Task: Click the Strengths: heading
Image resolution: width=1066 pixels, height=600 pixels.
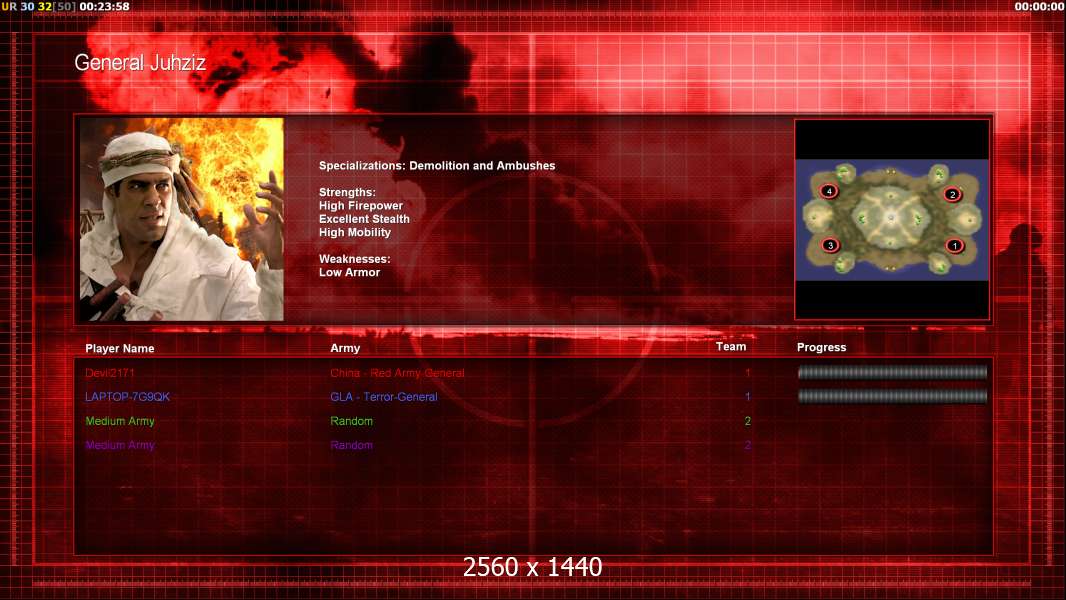Action: point(347,192)
